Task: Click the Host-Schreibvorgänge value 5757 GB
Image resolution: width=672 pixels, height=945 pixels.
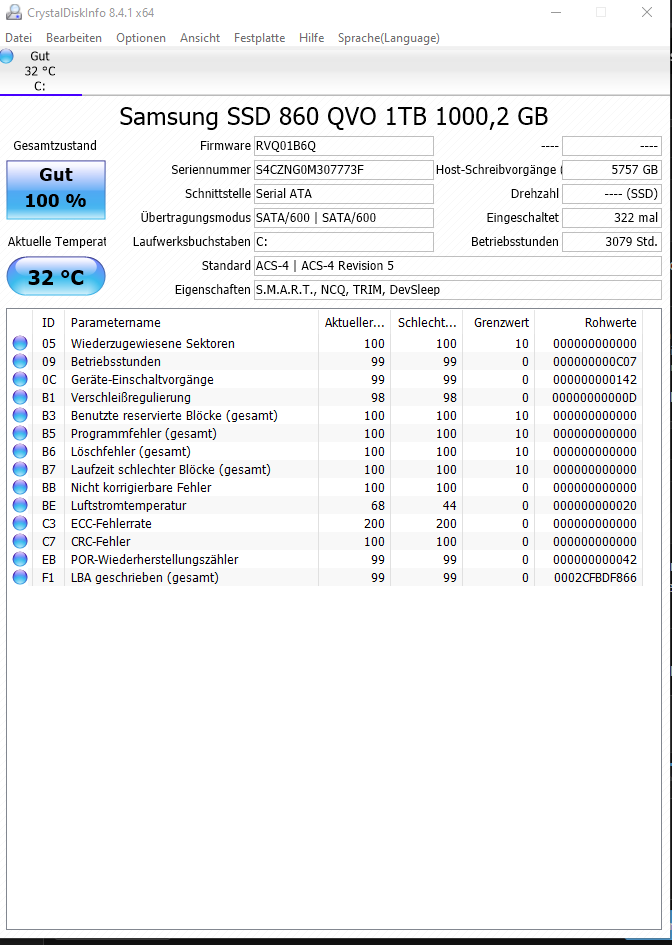Action: (x=612, y=170)
